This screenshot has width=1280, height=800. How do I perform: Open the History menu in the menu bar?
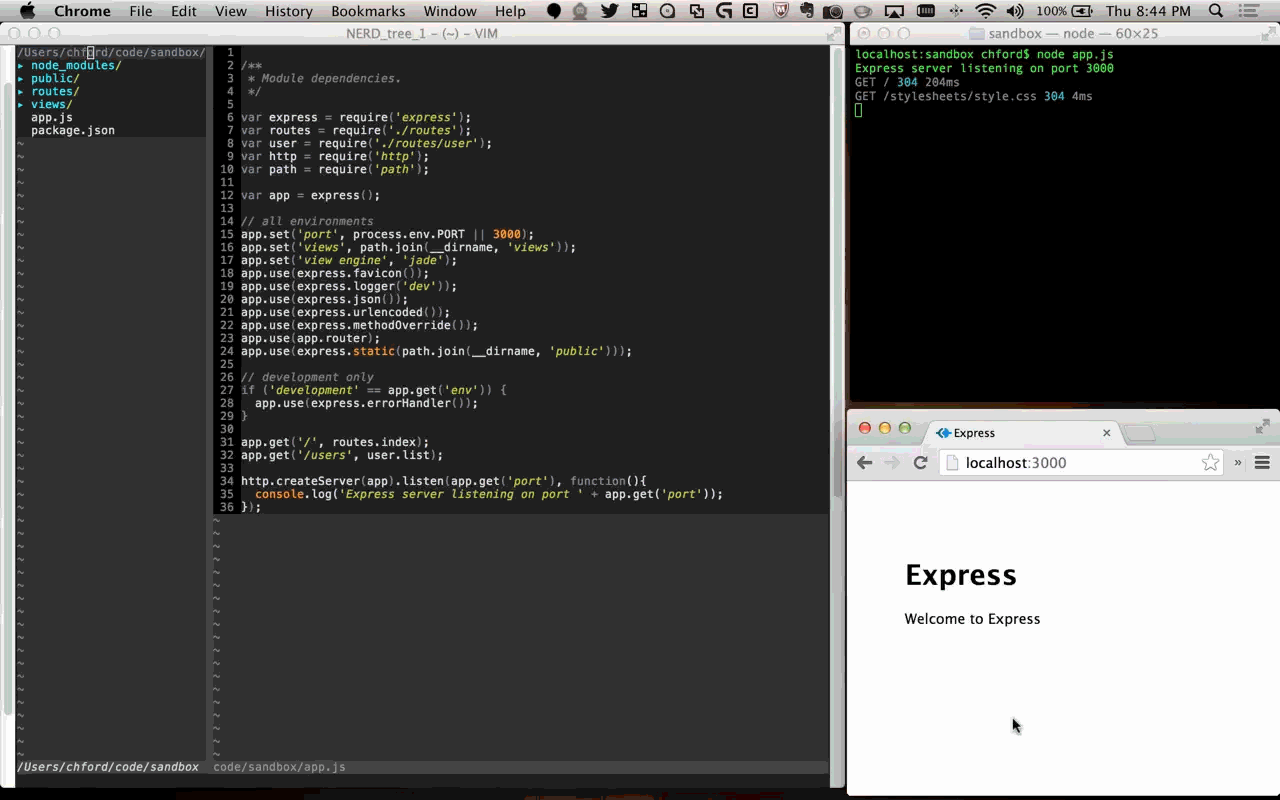(x=288, y=11)
